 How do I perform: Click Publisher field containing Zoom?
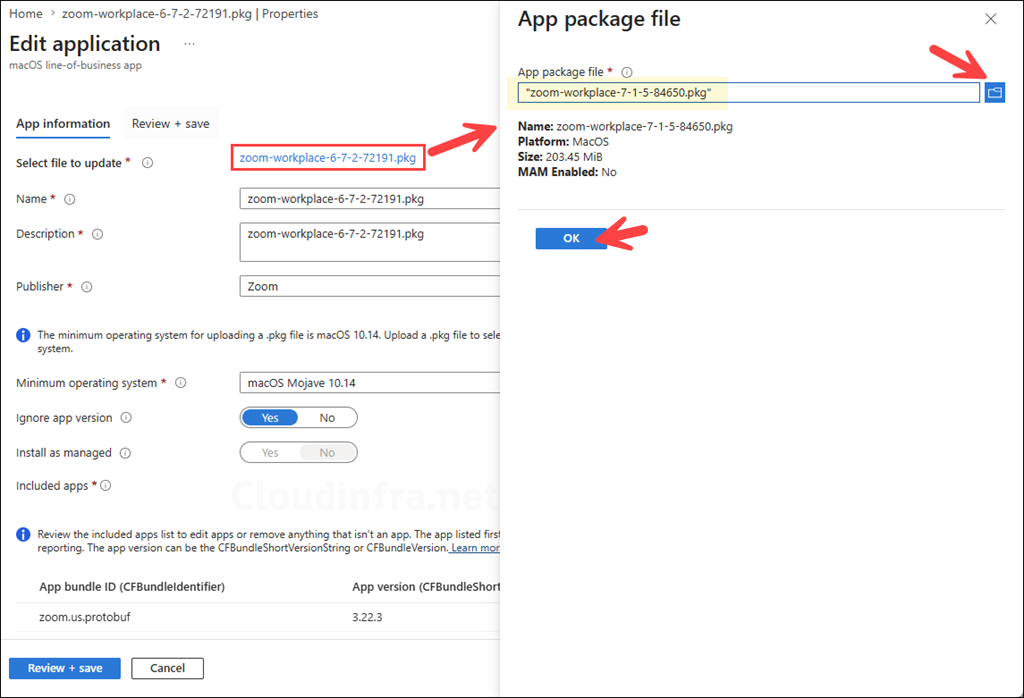point(370,286)
